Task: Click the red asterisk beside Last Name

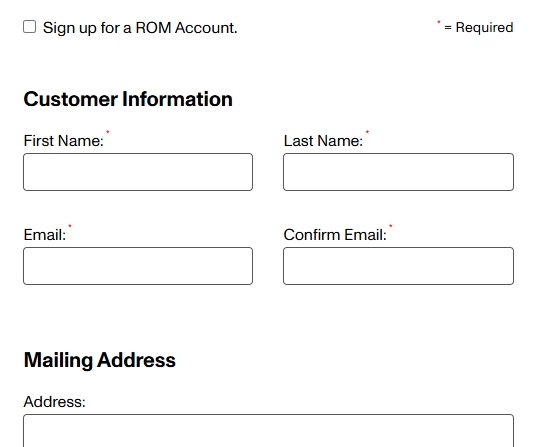Action: point(367,132)
